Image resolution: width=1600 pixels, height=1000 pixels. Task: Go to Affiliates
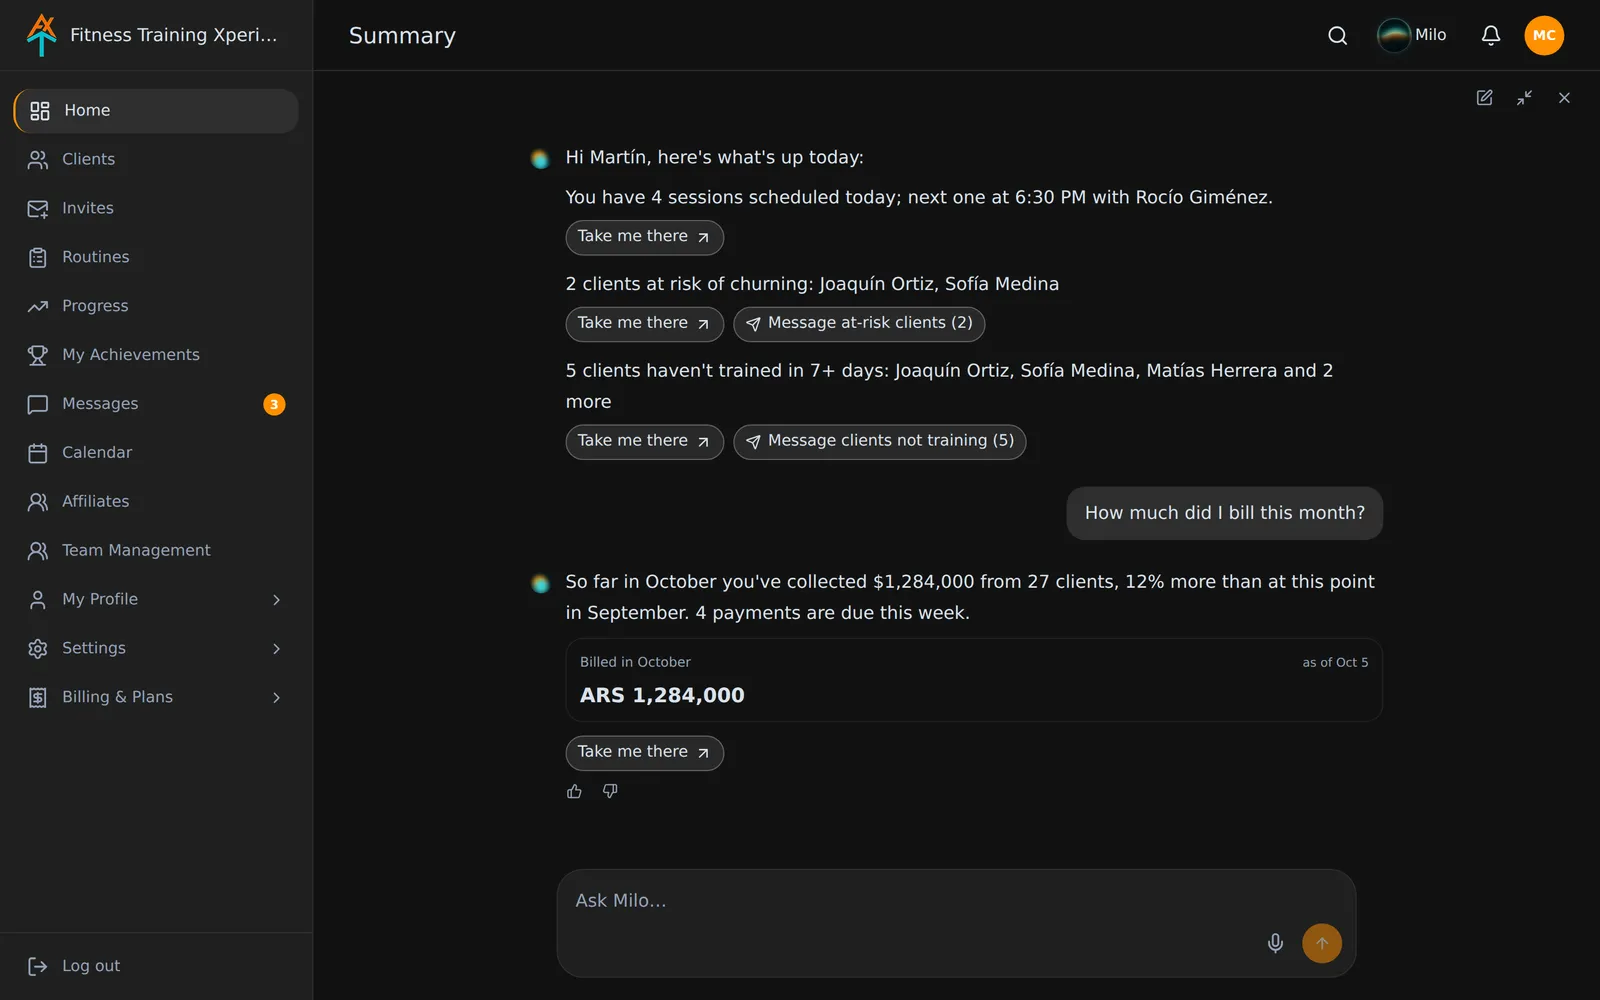[156, 502]
